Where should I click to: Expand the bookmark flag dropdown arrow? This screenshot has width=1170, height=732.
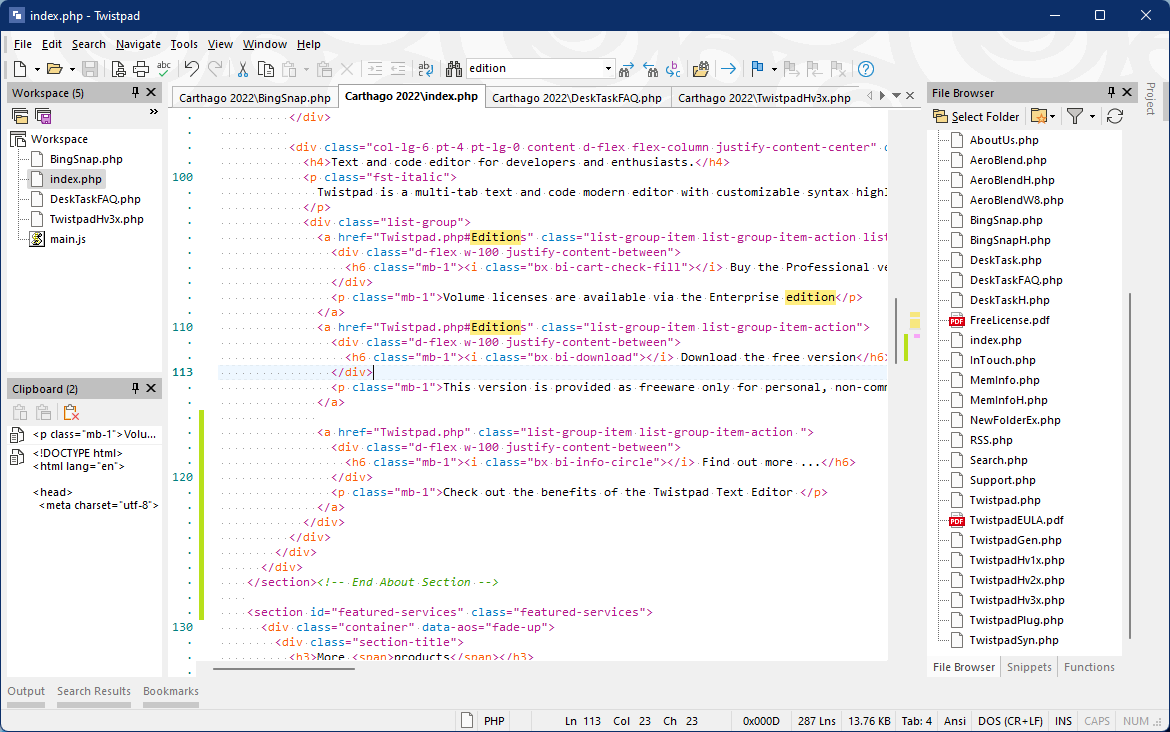pyautogui.click(x=773, y=69)
